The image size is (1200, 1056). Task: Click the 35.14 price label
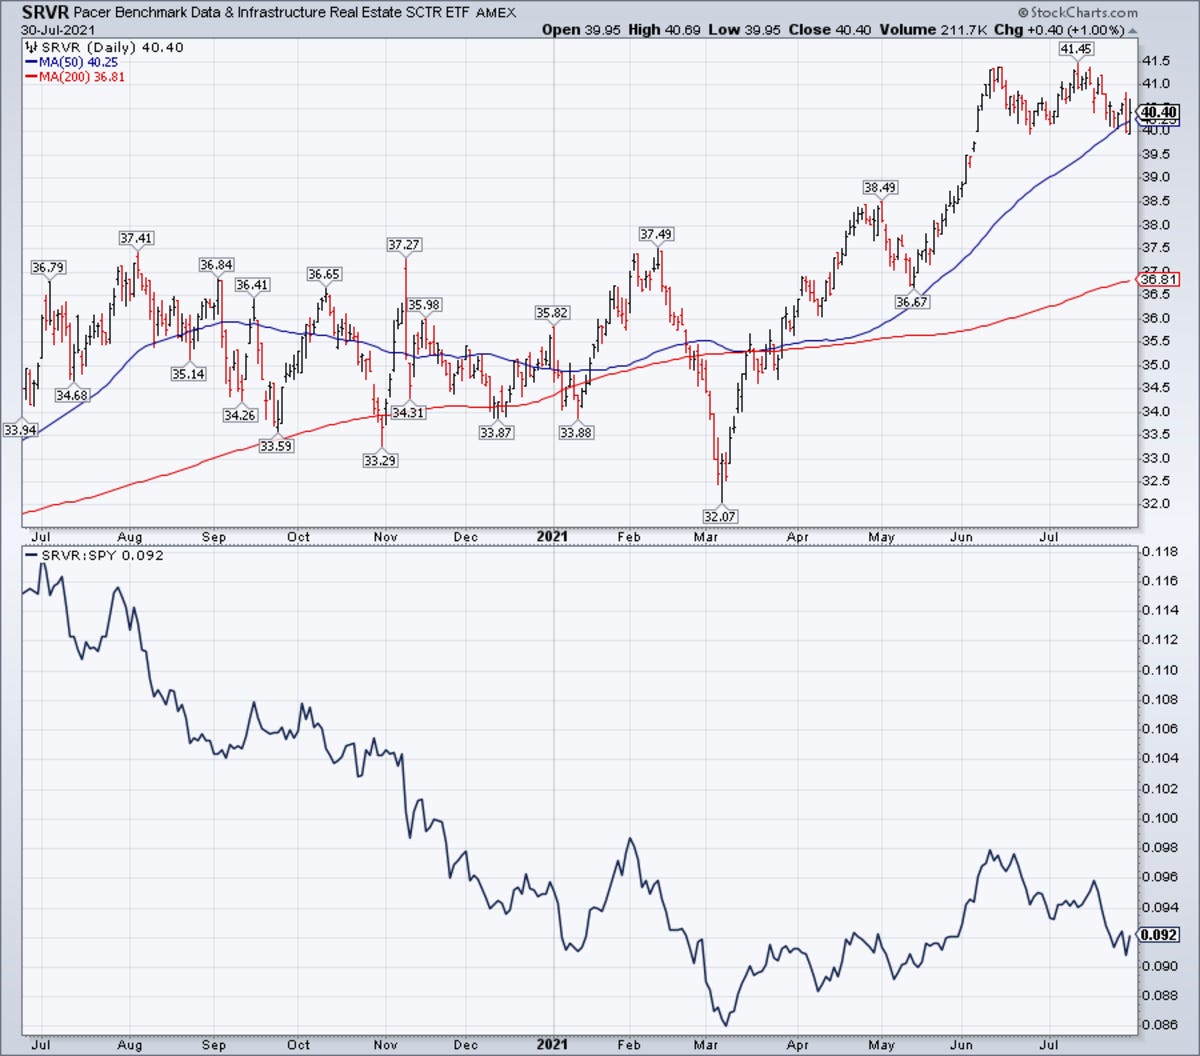[x=188, y=374]
